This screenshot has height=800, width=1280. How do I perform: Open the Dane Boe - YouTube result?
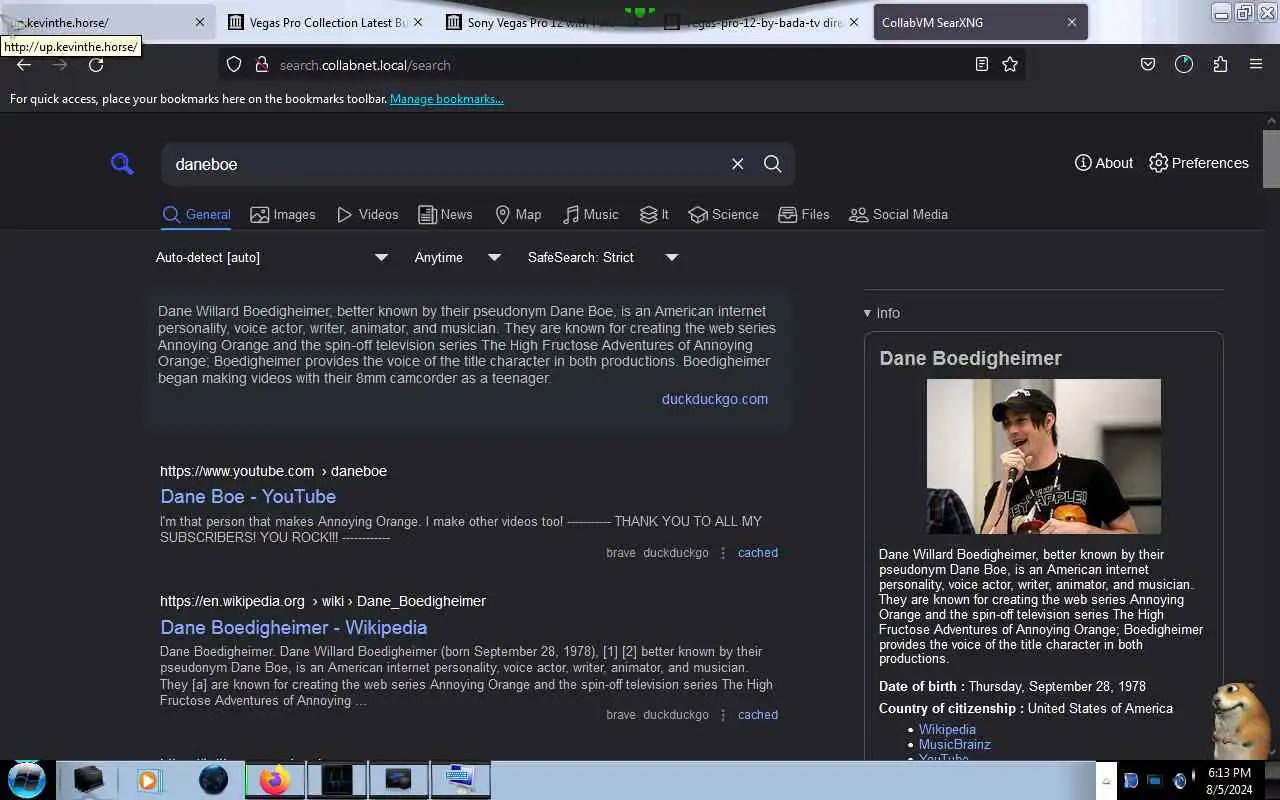click(248, 496)
